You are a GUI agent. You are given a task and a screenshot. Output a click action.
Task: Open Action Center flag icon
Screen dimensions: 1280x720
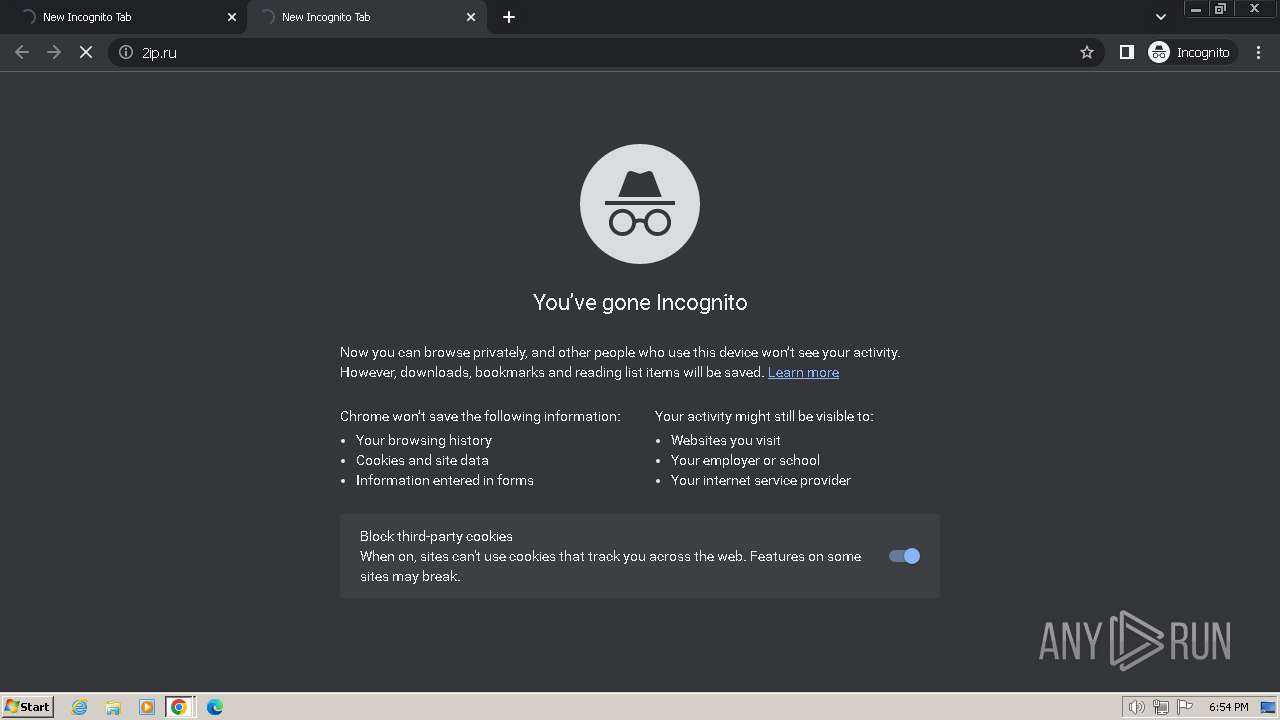[1185, 707]
